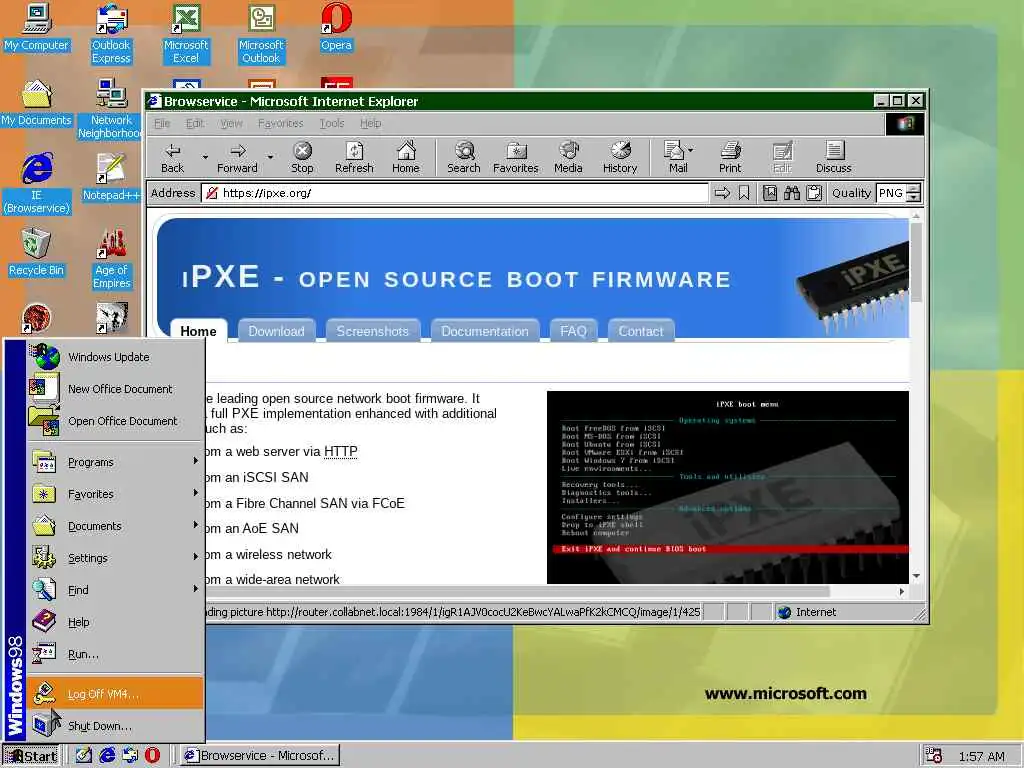Select New Office Document in Start menu

(x=115, y=389)
